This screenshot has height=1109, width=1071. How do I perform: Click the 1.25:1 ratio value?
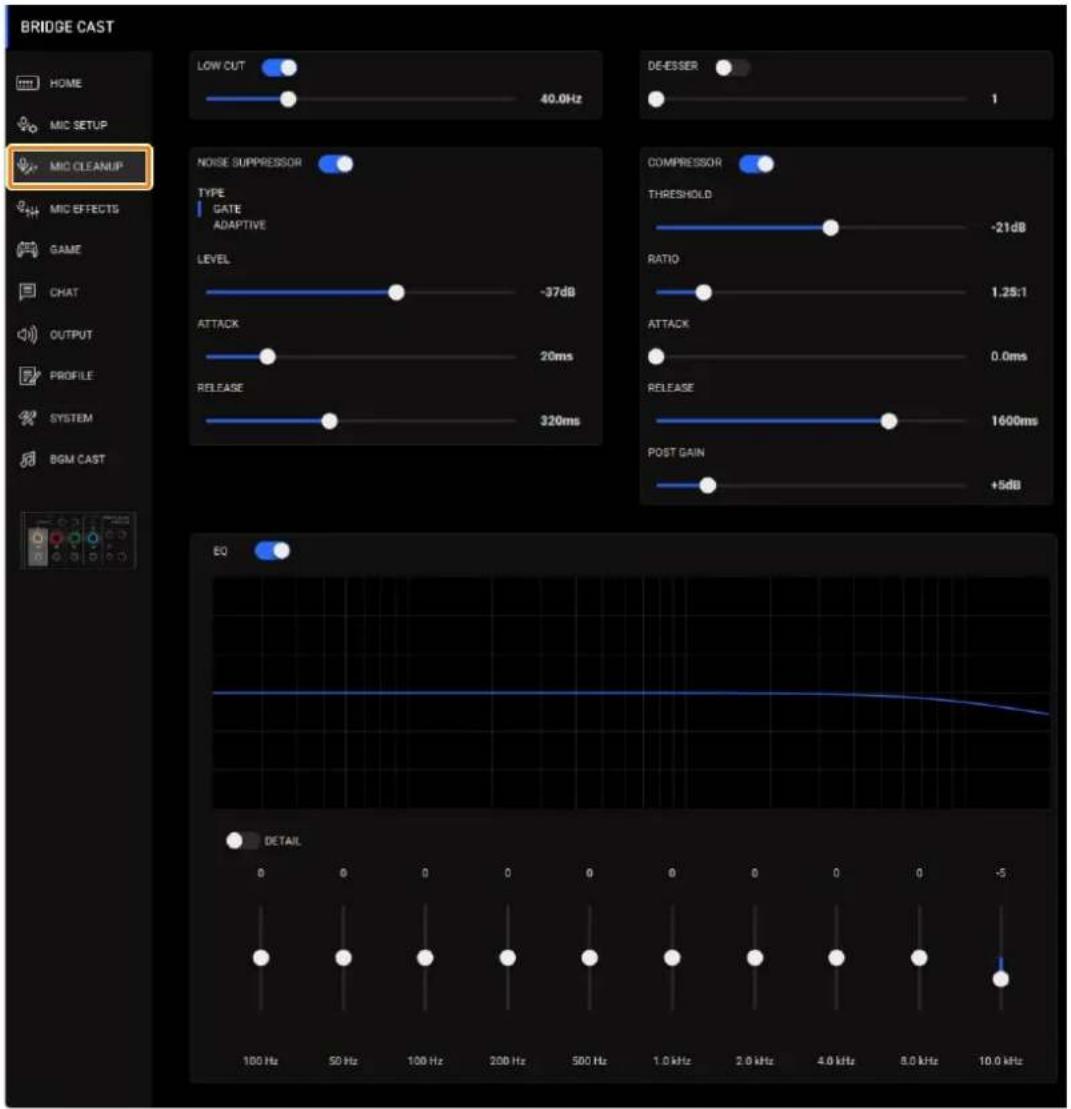click(x=1009, y=292)
